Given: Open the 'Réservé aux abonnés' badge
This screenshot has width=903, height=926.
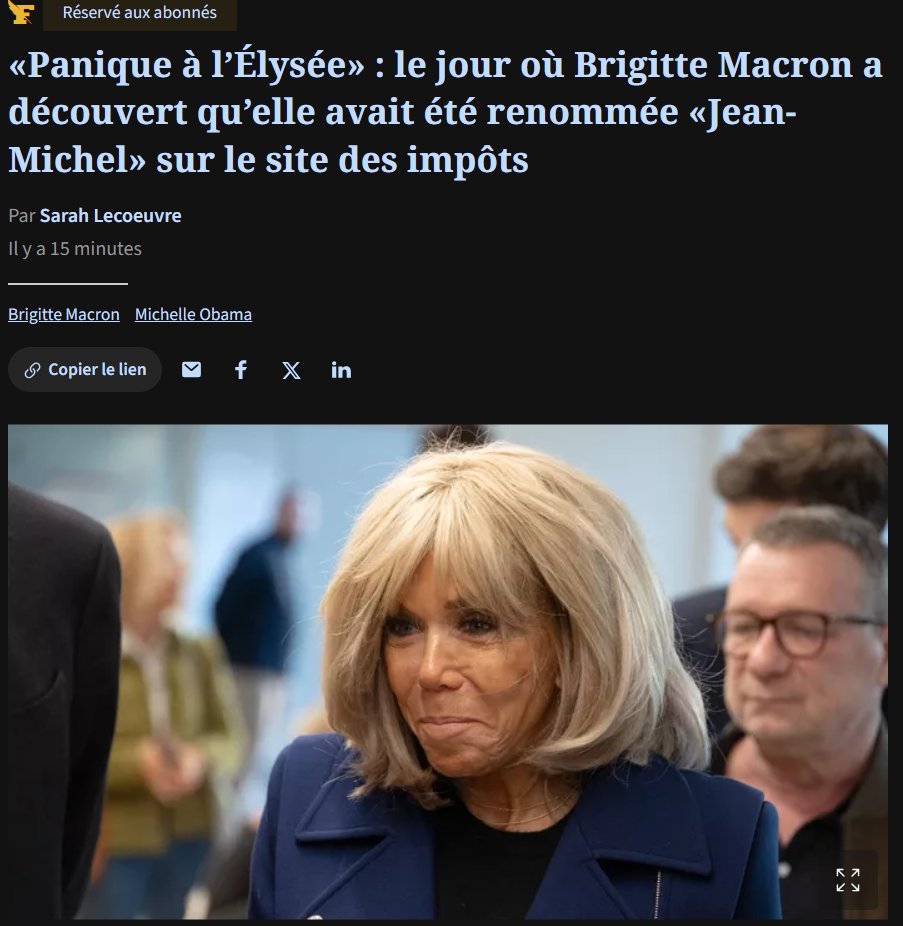Looking at the screenshot, I should point(140,13).
